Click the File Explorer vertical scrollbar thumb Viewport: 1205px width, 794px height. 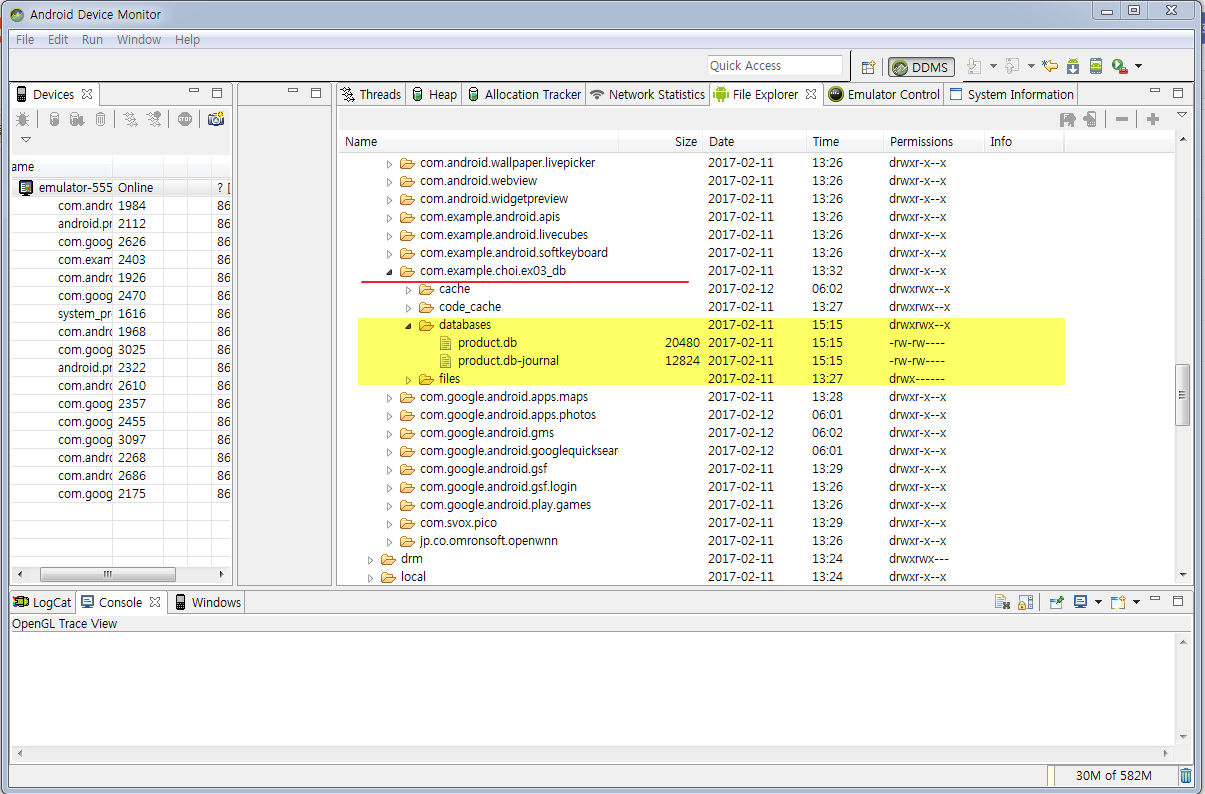point(1182,394)
